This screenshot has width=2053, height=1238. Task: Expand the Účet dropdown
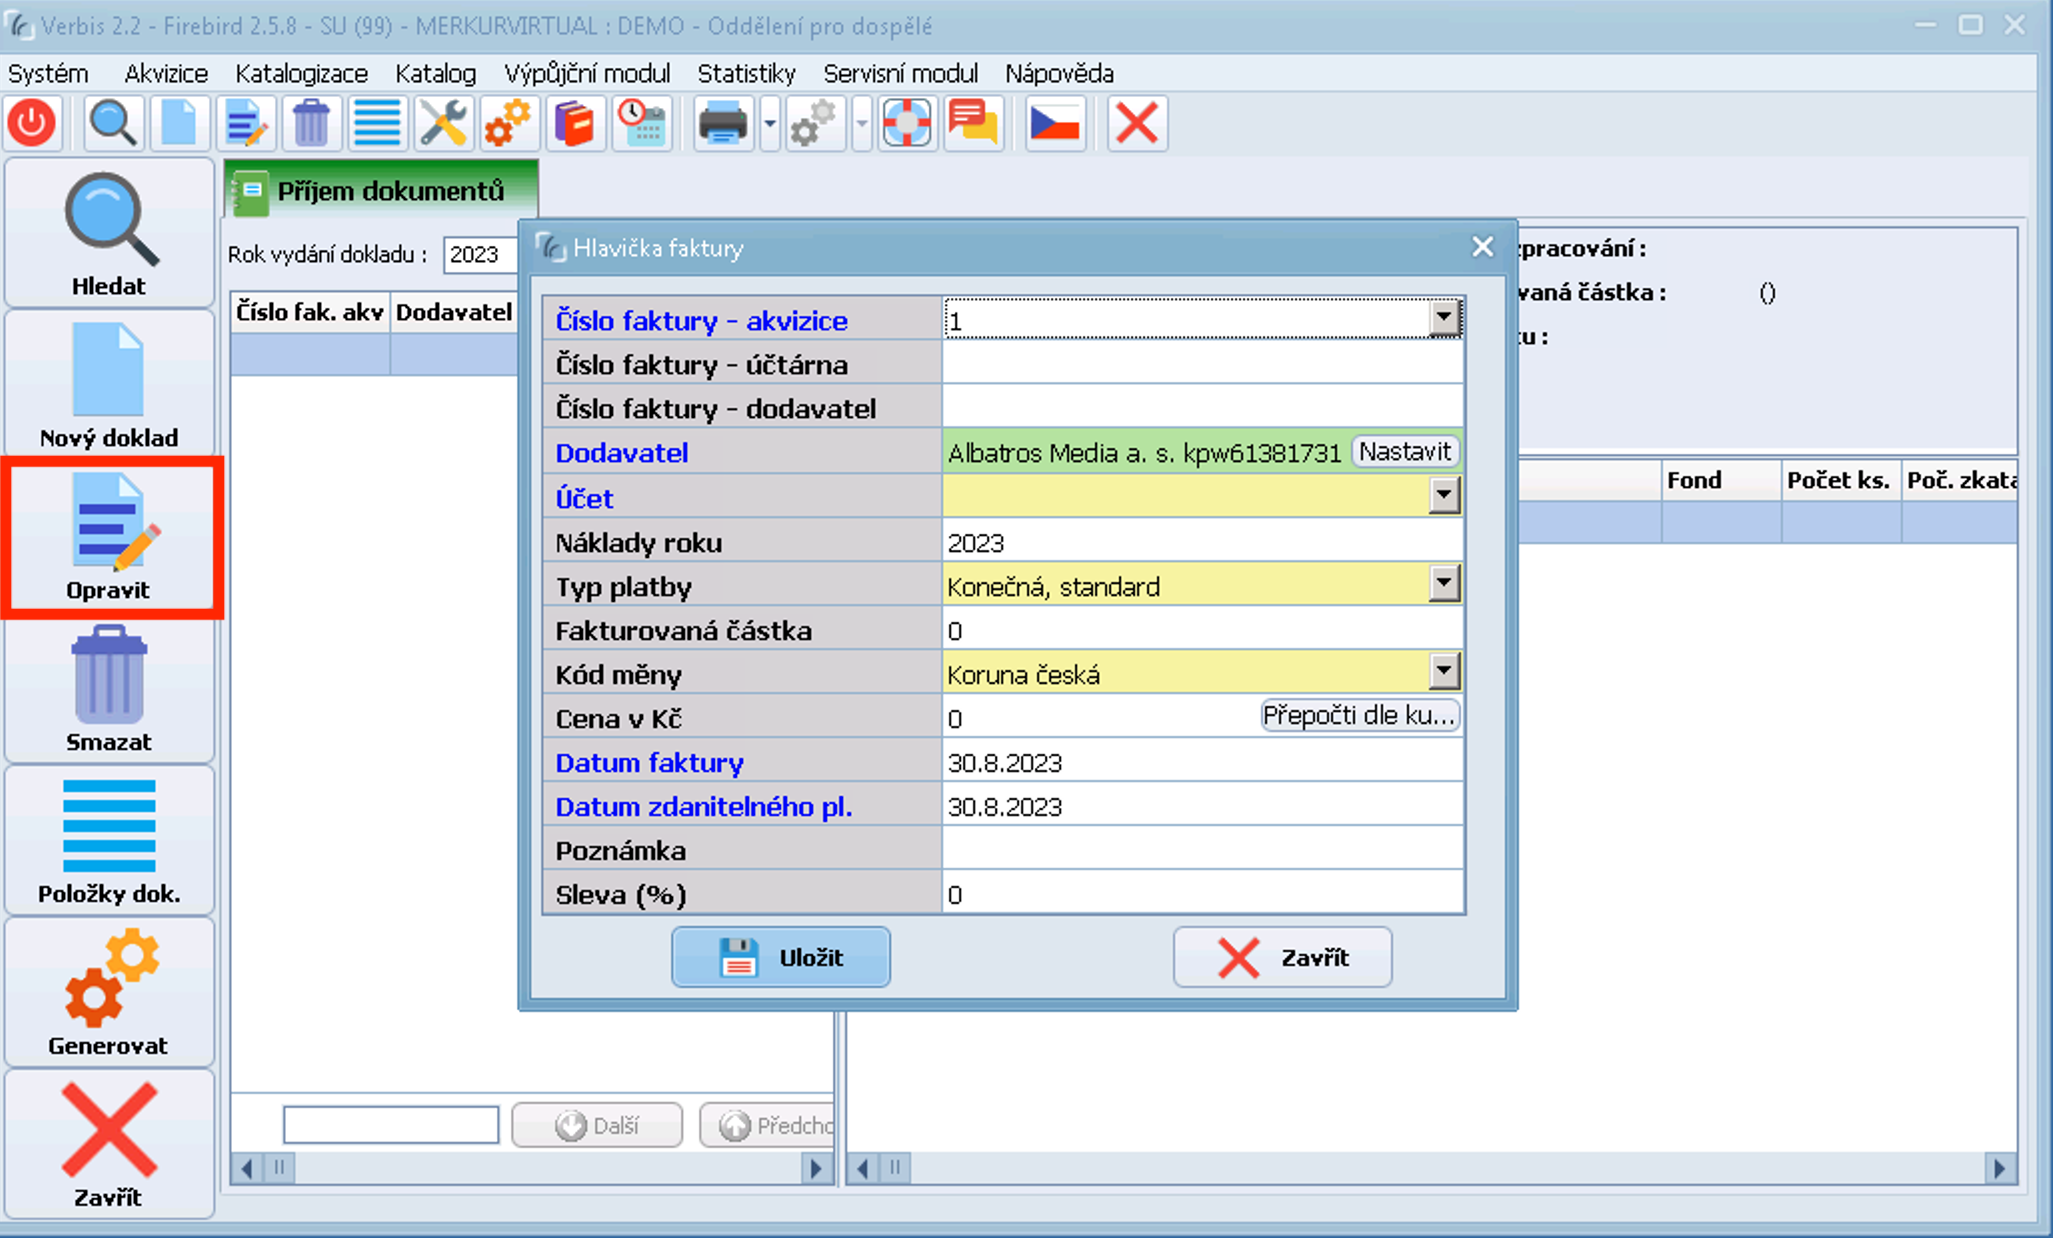[1443, 495]
